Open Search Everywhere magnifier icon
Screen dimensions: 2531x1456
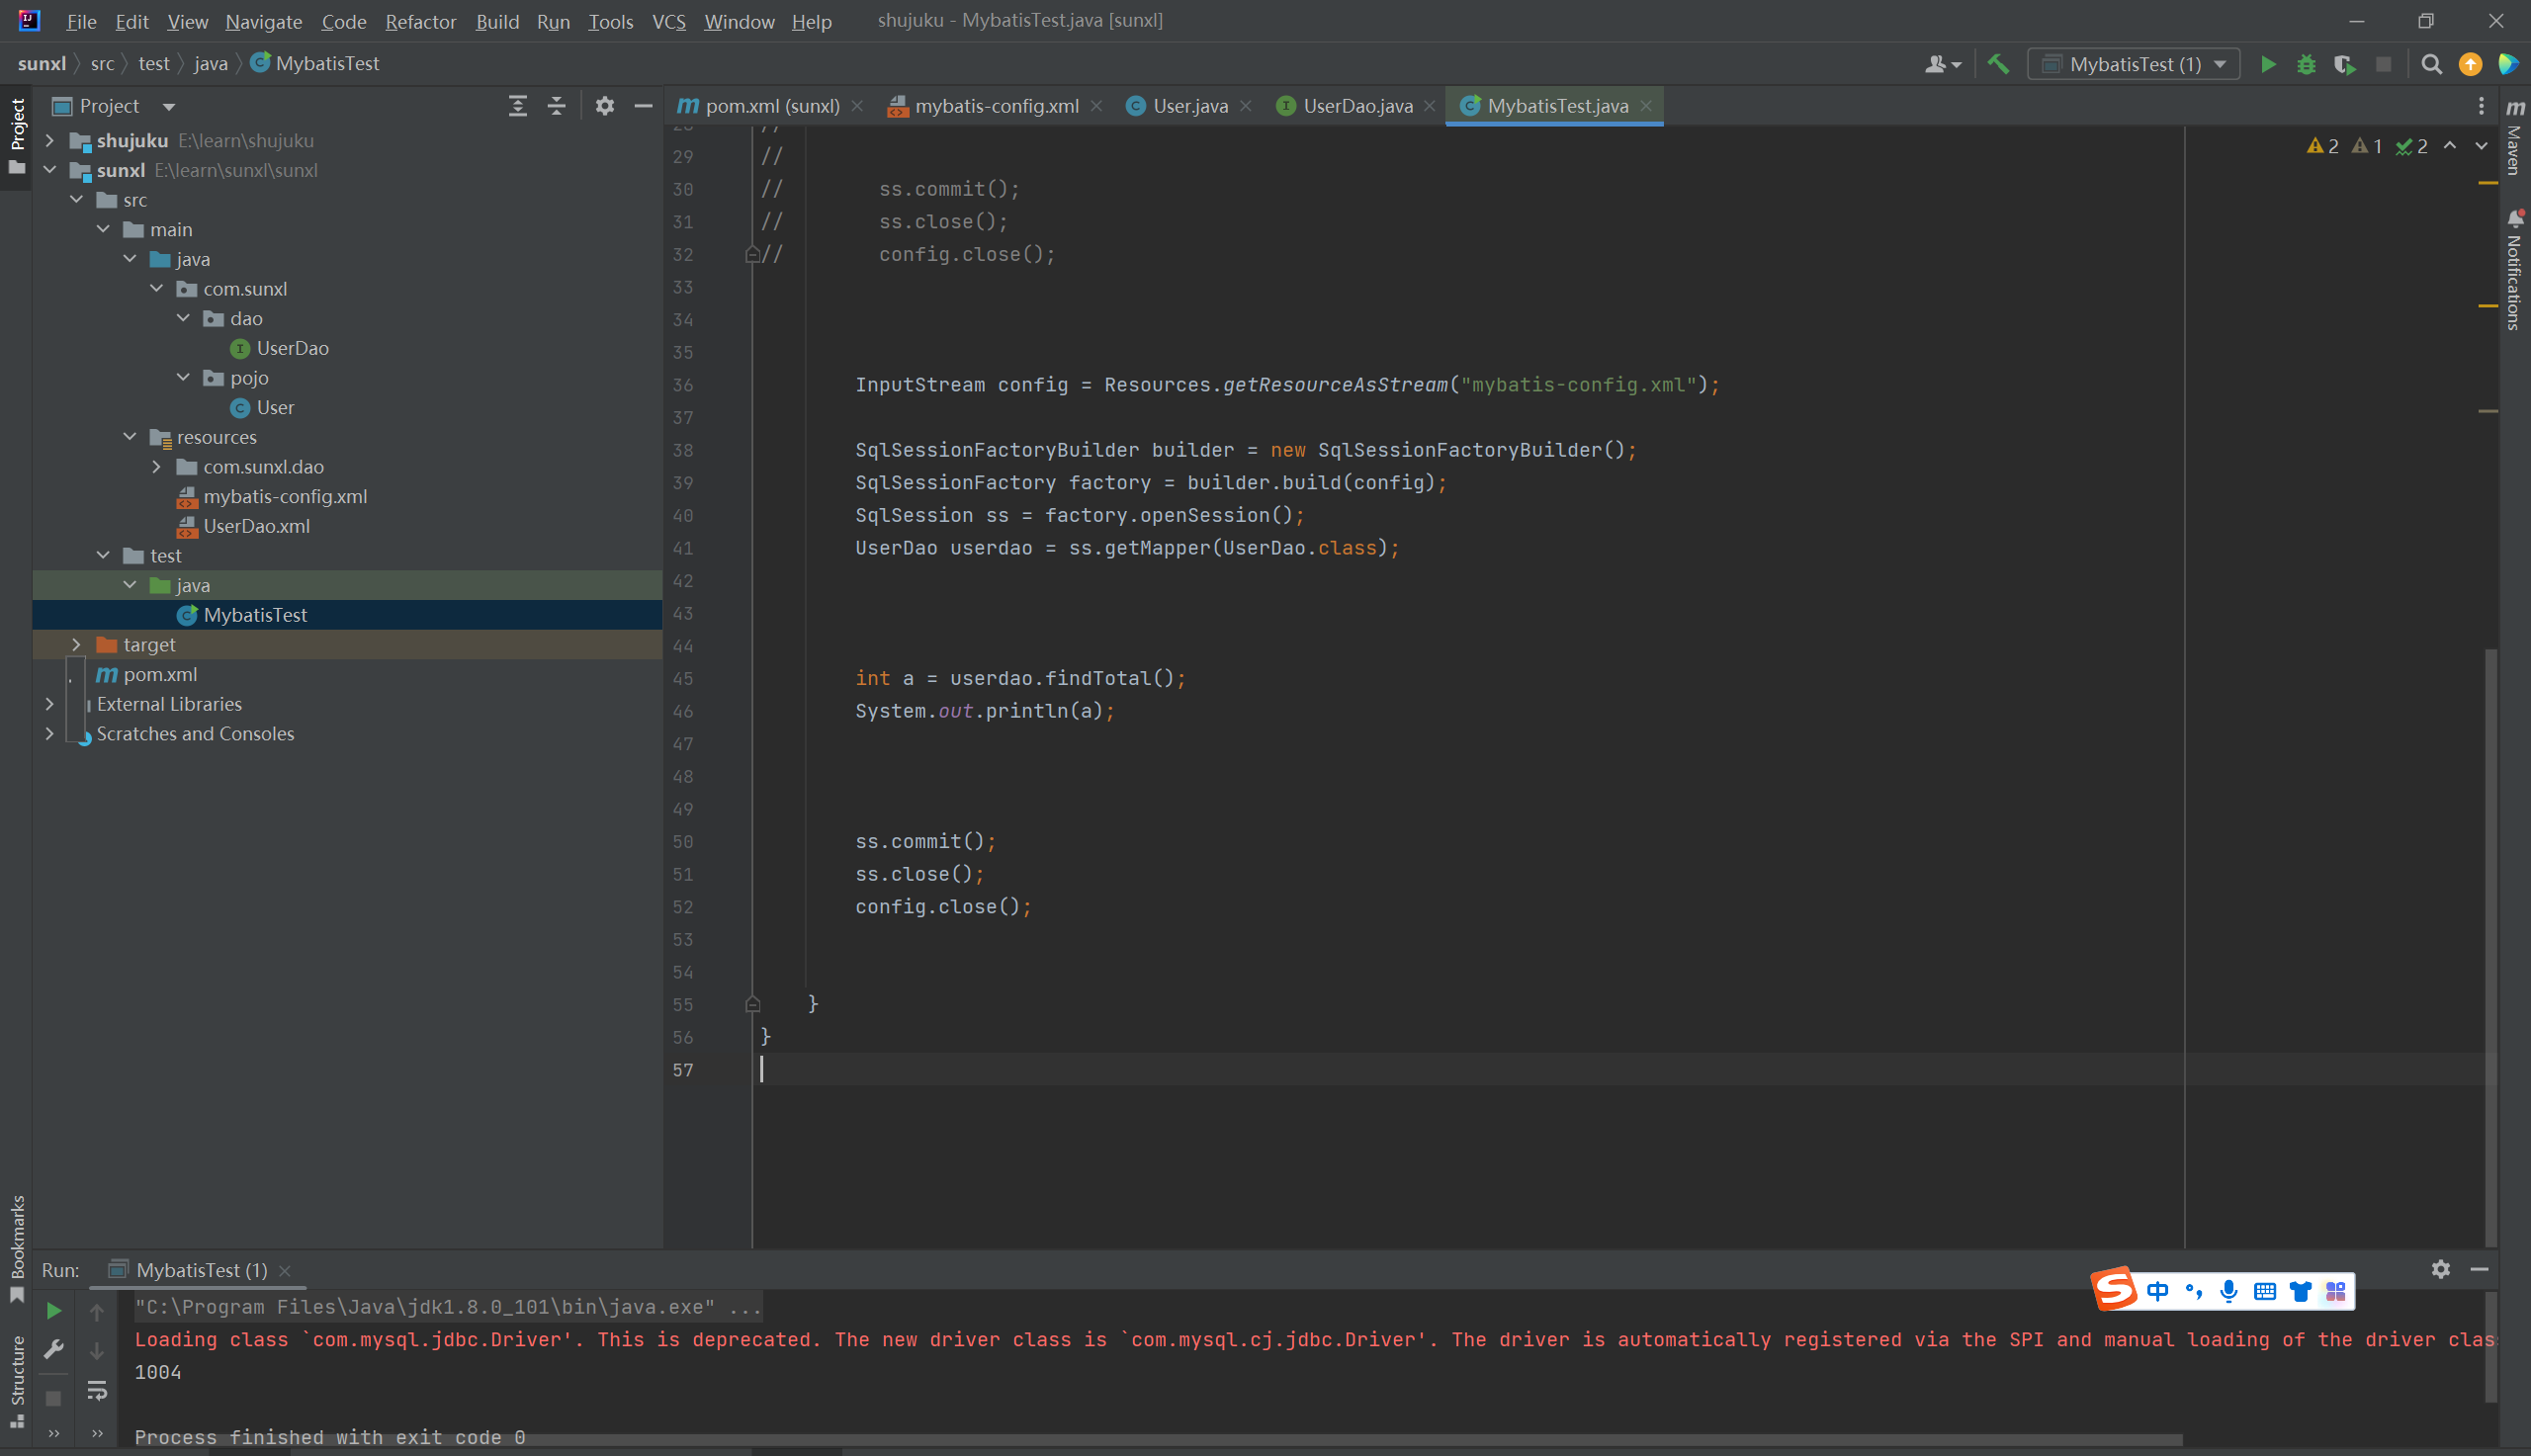pyautogui.click(x=2432, y=65)
